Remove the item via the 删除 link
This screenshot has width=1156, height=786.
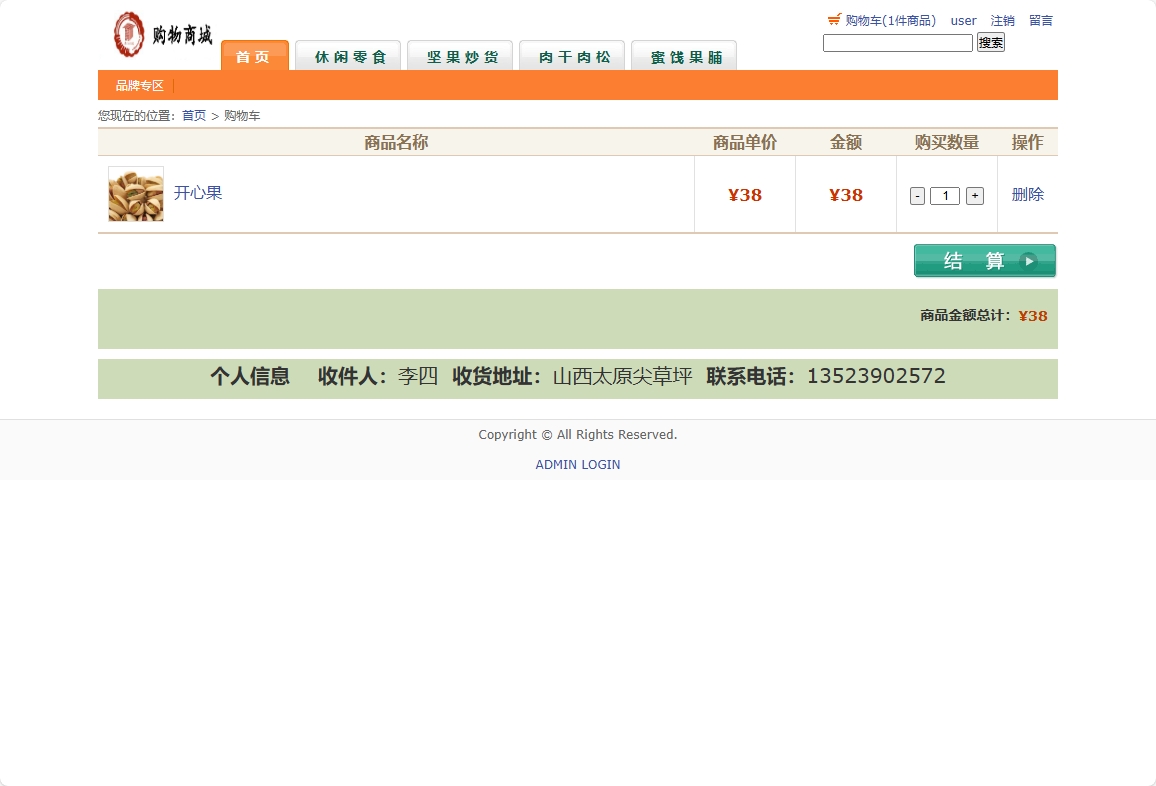(1027, 193)
